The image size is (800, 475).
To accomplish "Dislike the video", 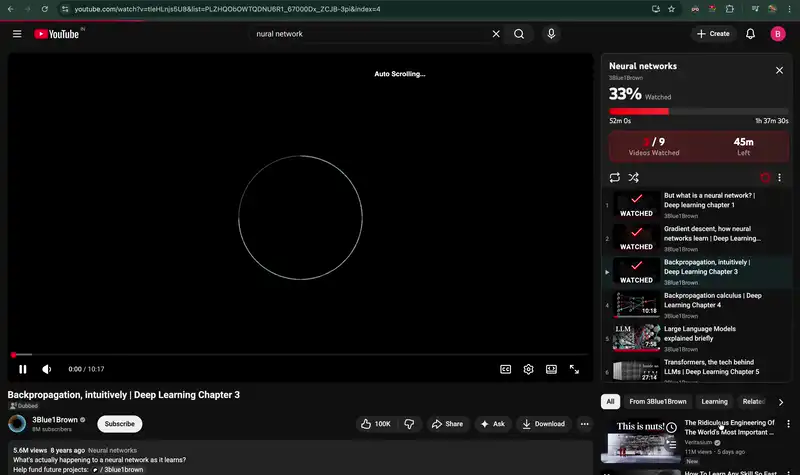I will click(x=409, y=423).
